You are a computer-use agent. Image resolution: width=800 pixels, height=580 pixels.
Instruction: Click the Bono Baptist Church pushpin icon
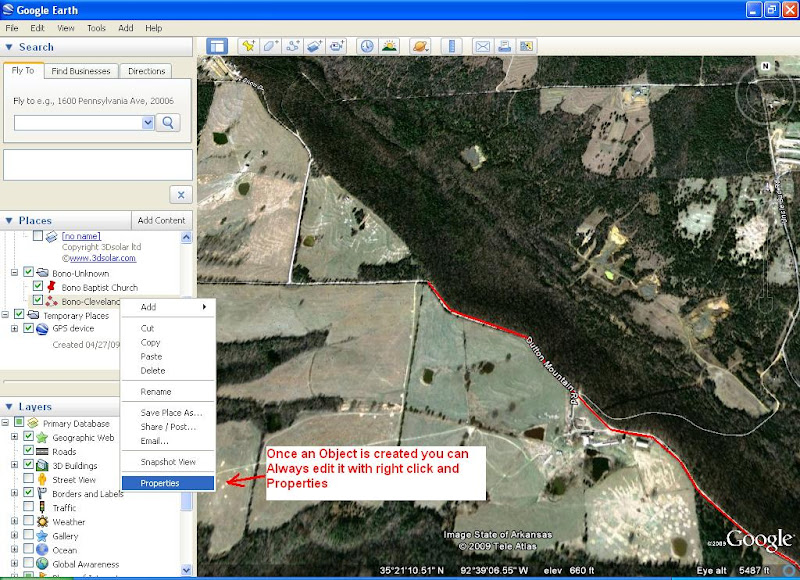(51, 287)
